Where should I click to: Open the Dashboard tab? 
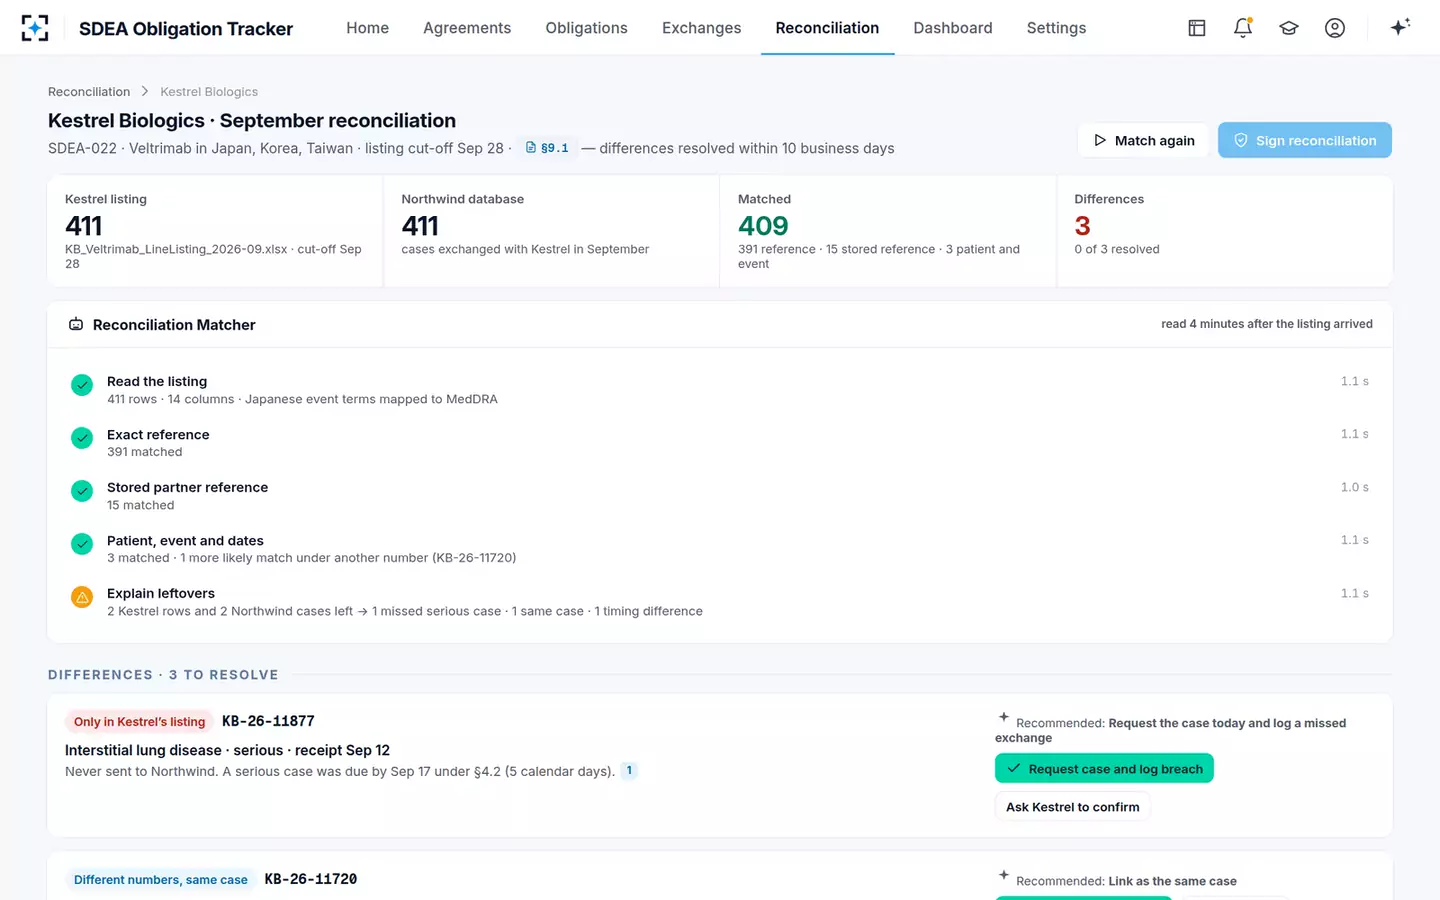tap(953, 28)
